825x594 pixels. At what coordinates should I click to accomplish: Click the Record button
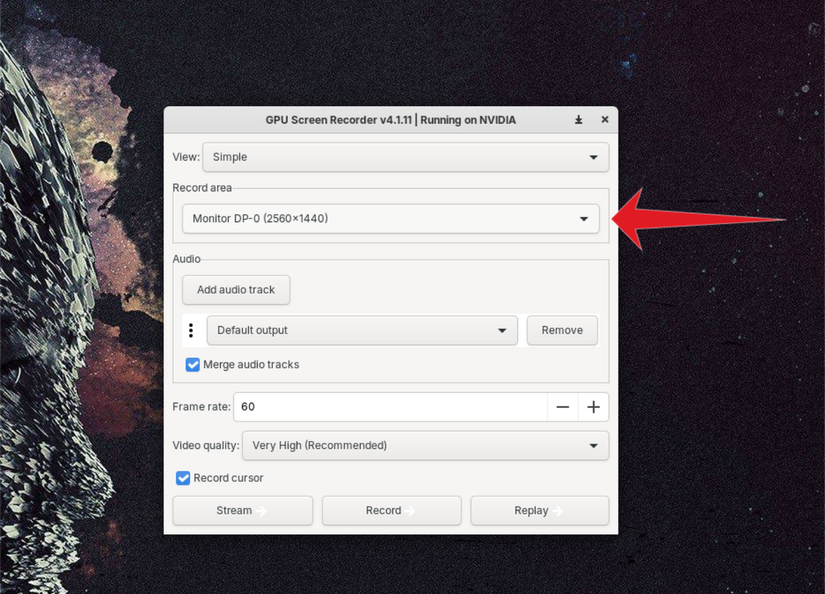pos(391,510)
